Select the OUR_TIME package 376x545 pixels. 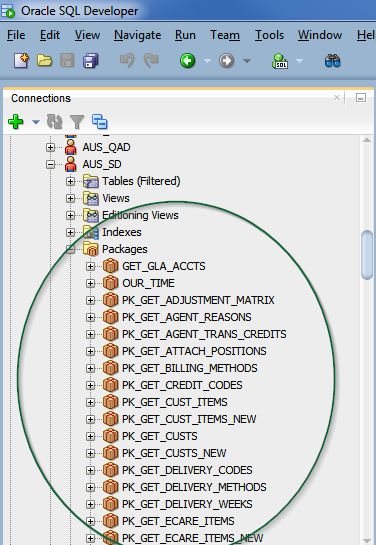(x=148, y=283)
